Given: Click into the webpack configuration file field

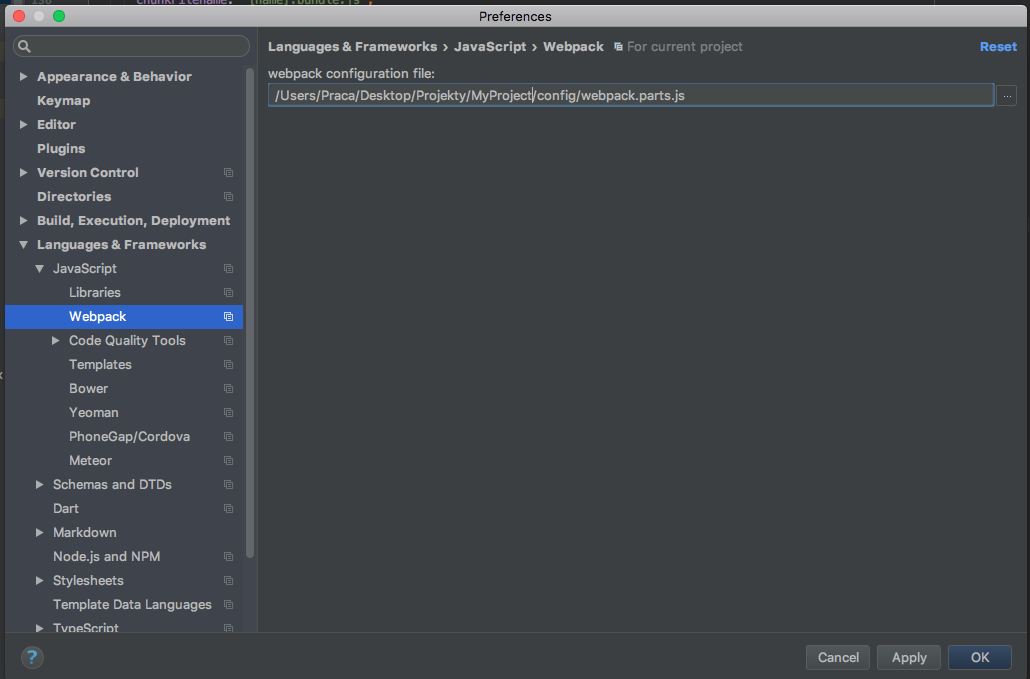Looking at the screenshot, I should click(630, 95).
